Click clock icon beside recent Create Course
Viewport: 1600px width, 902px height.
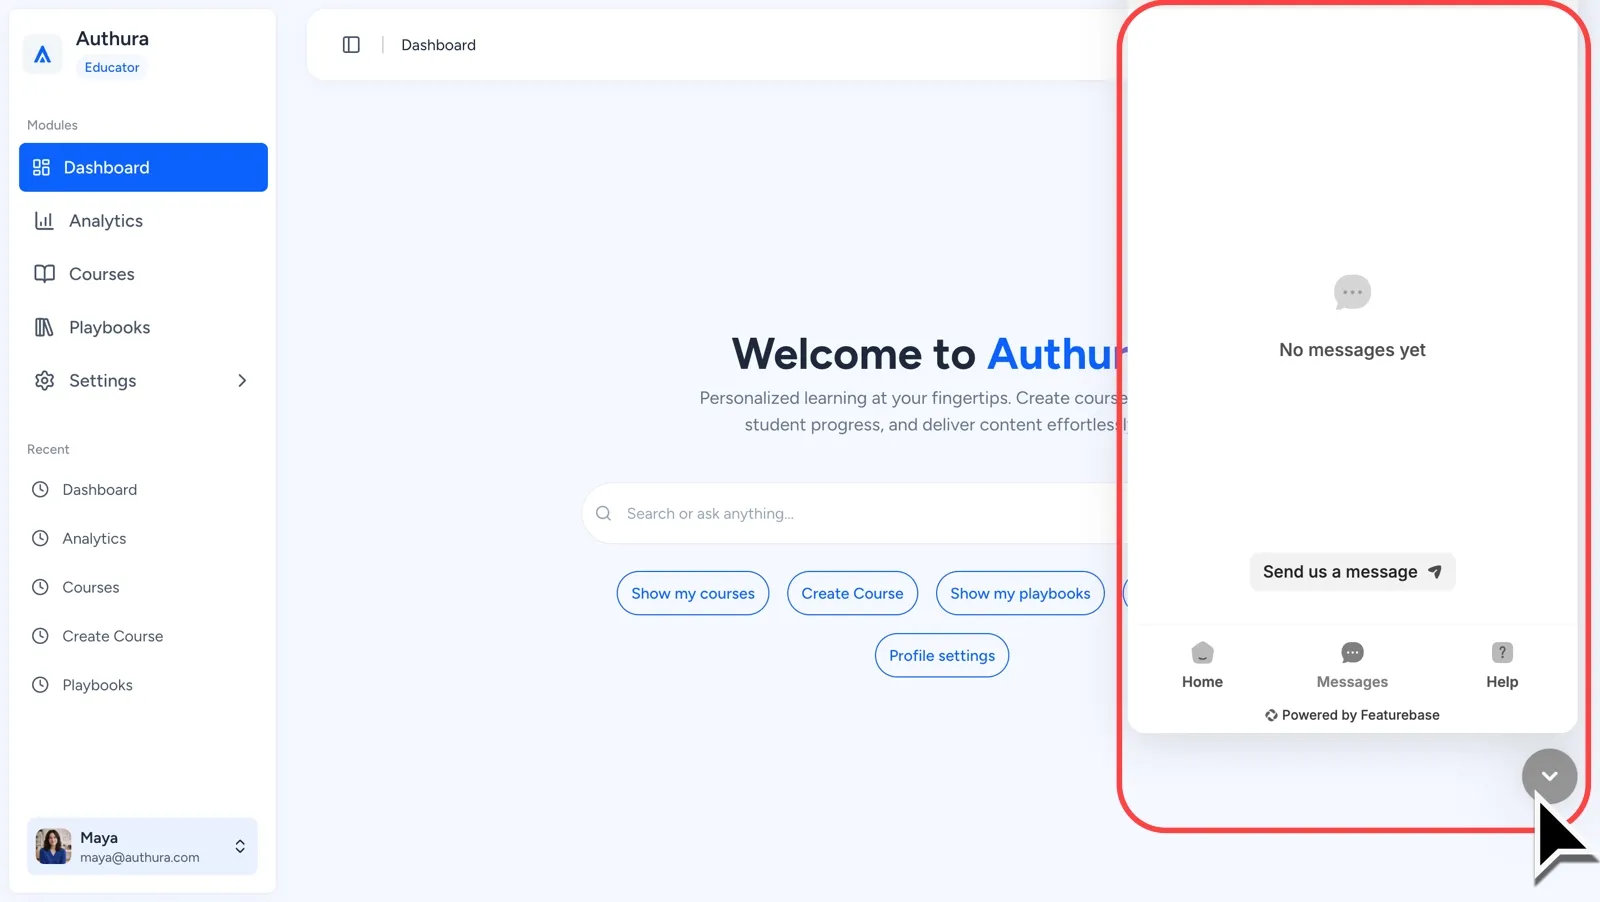tap(40, 636)
